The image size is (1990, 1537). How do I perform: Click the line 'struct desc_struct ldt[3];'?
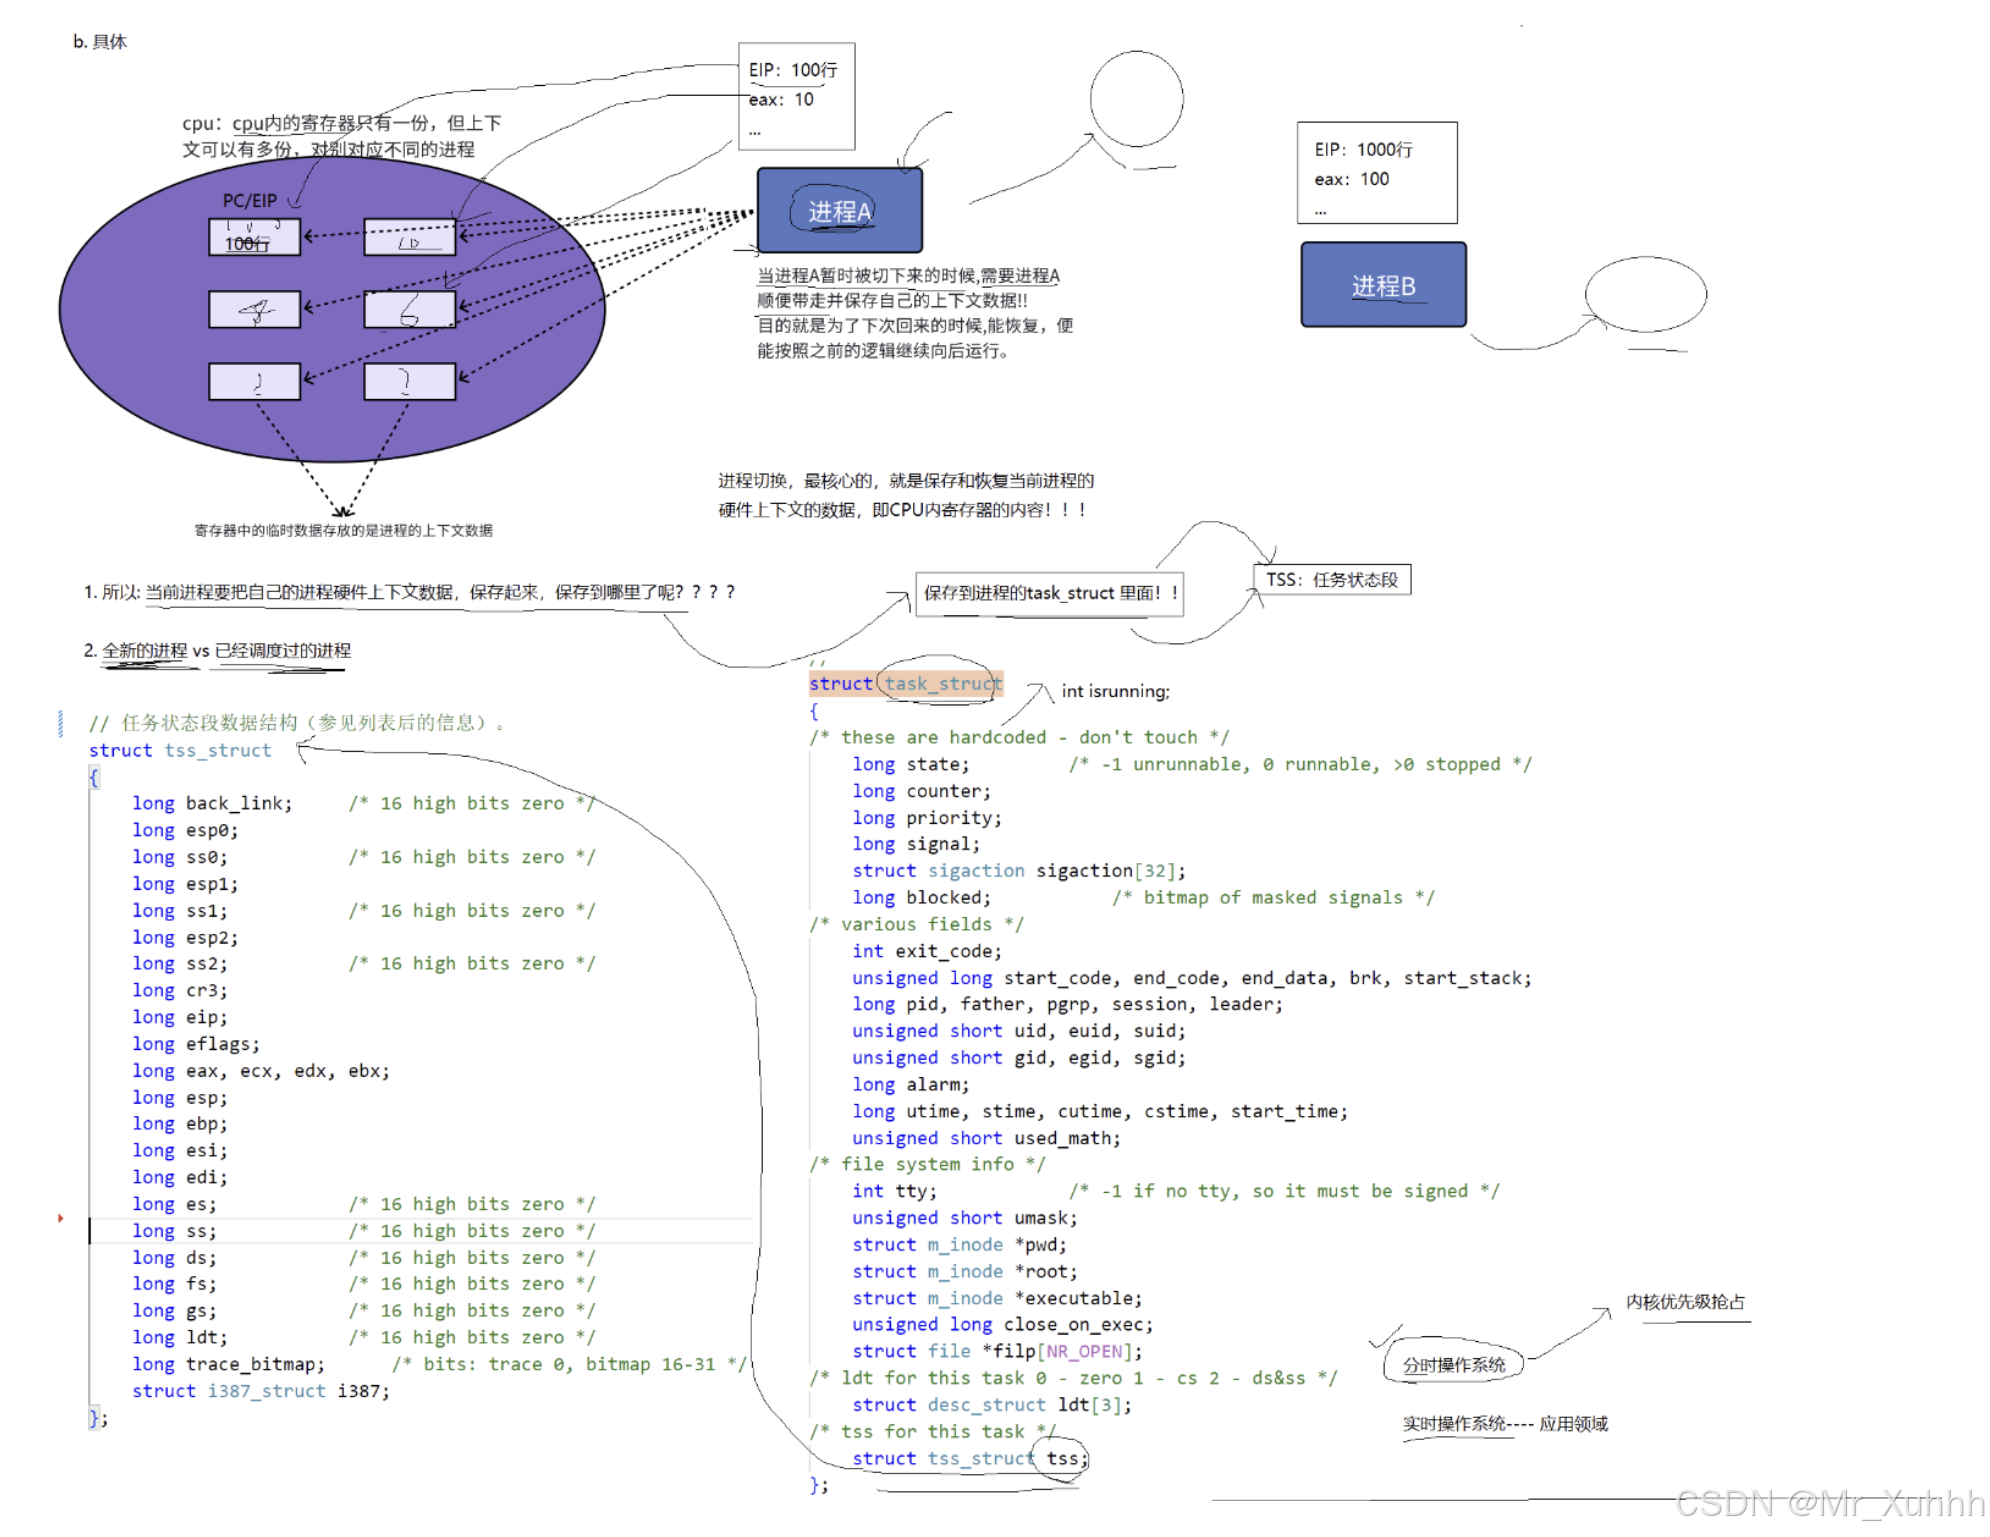(991, 1405)
